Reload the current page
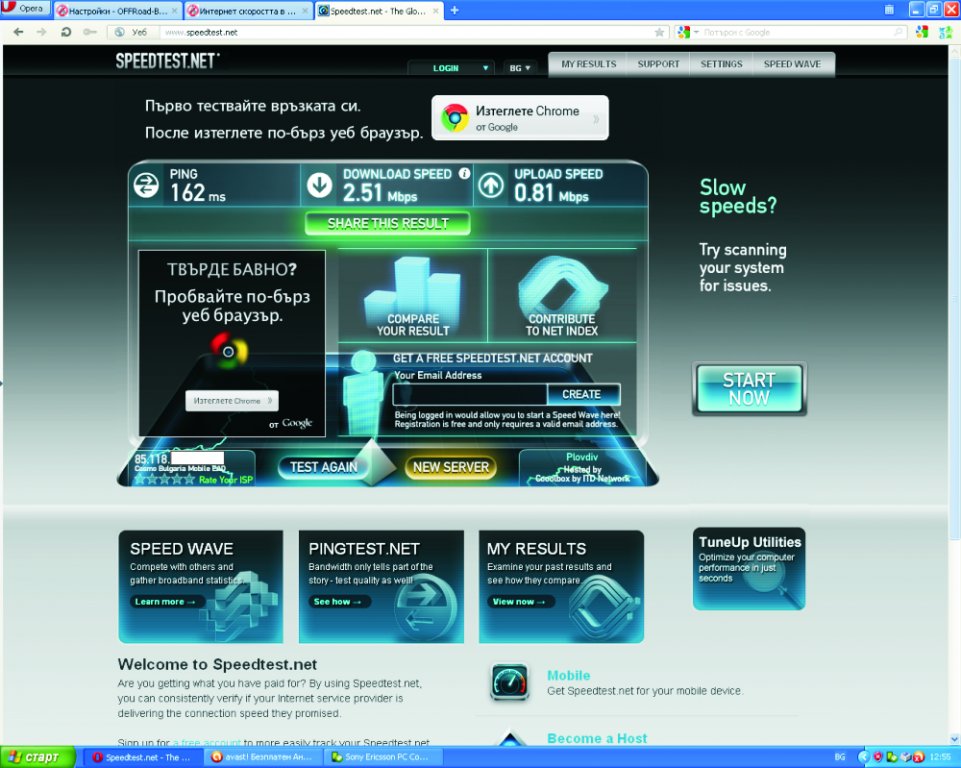Viewport: 961px width, 768px height. 66,32
